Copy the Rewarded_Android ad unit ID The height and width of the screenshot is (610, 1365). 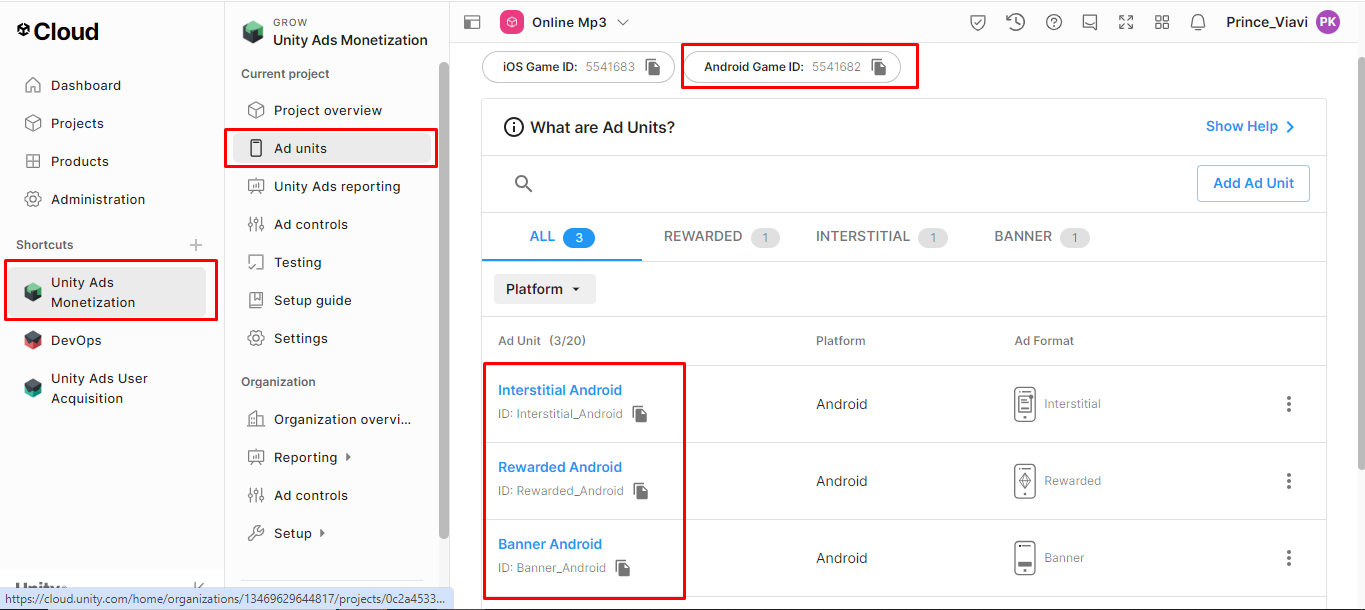641,491
